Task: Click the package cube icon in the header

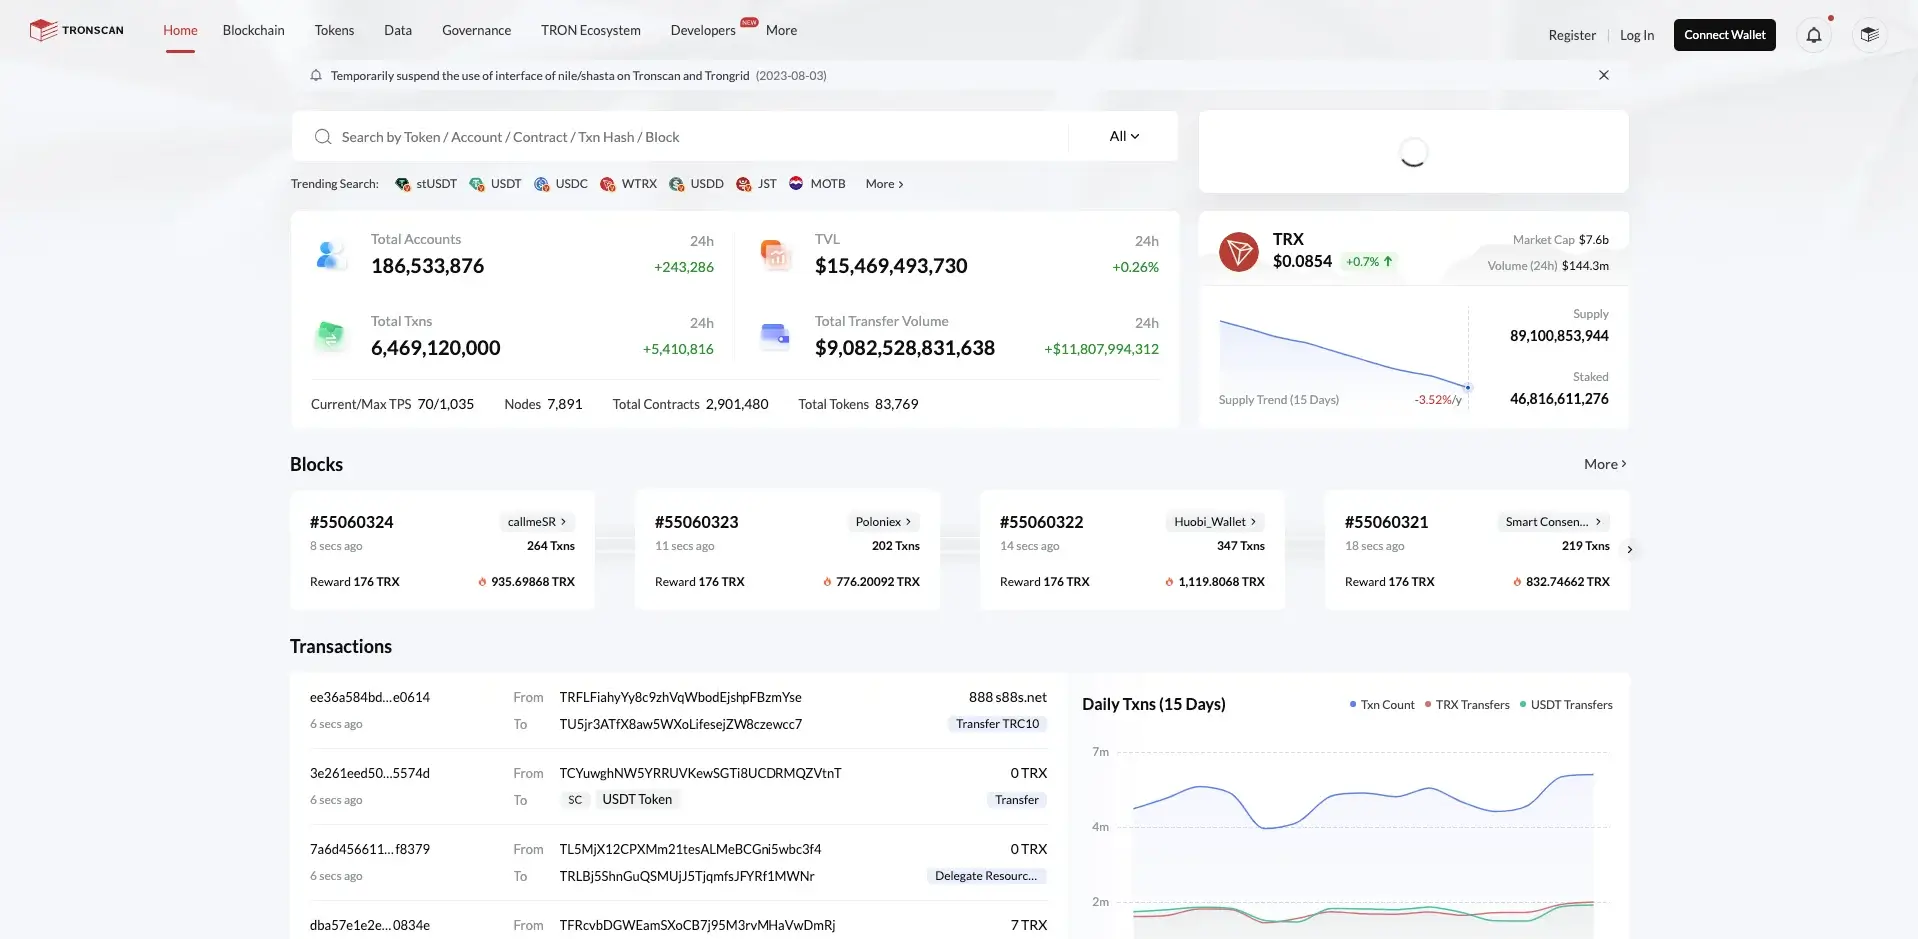Action: click(x=1869, y=35)
